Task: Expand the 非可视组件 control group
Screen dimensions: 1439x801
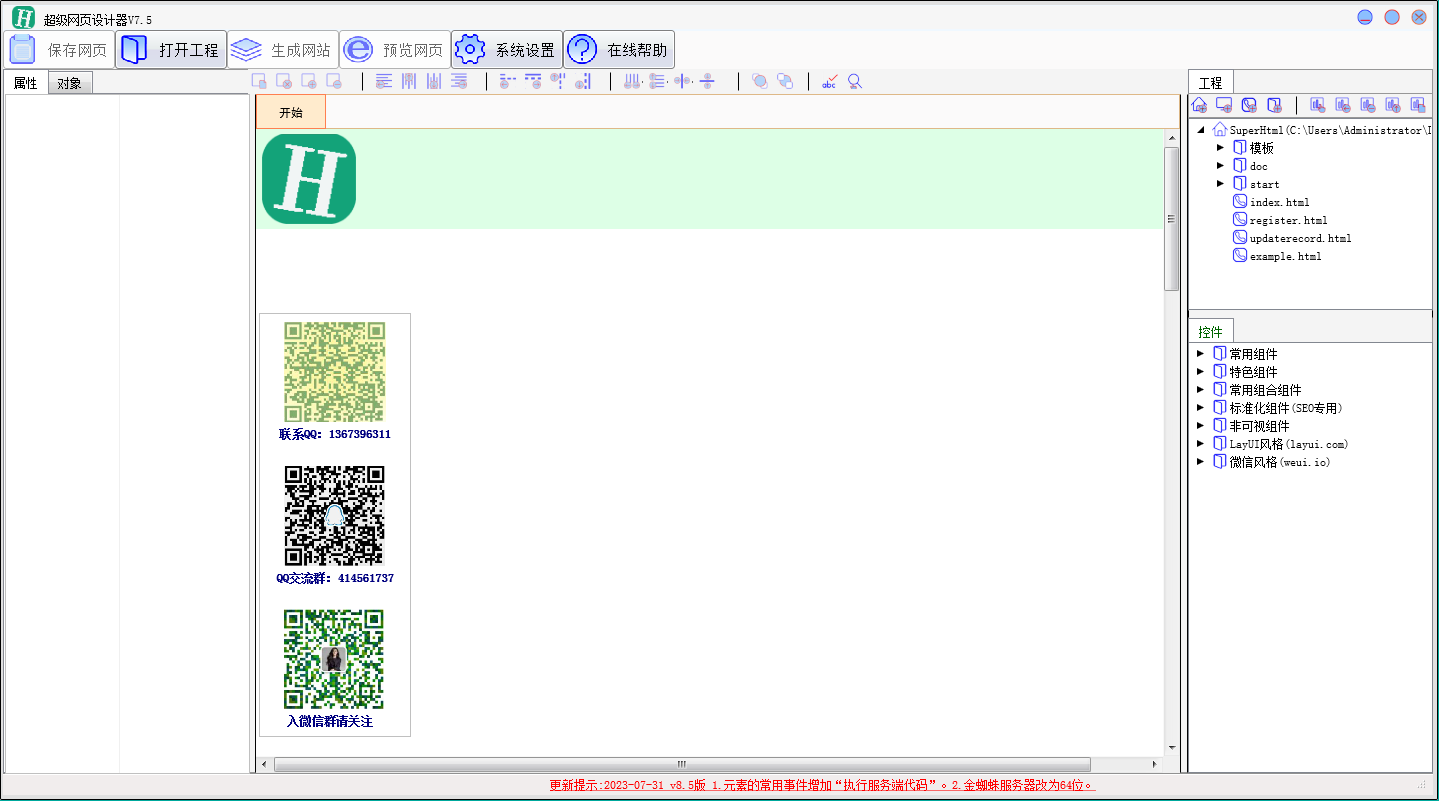Action: click(x=1201, y=425)
